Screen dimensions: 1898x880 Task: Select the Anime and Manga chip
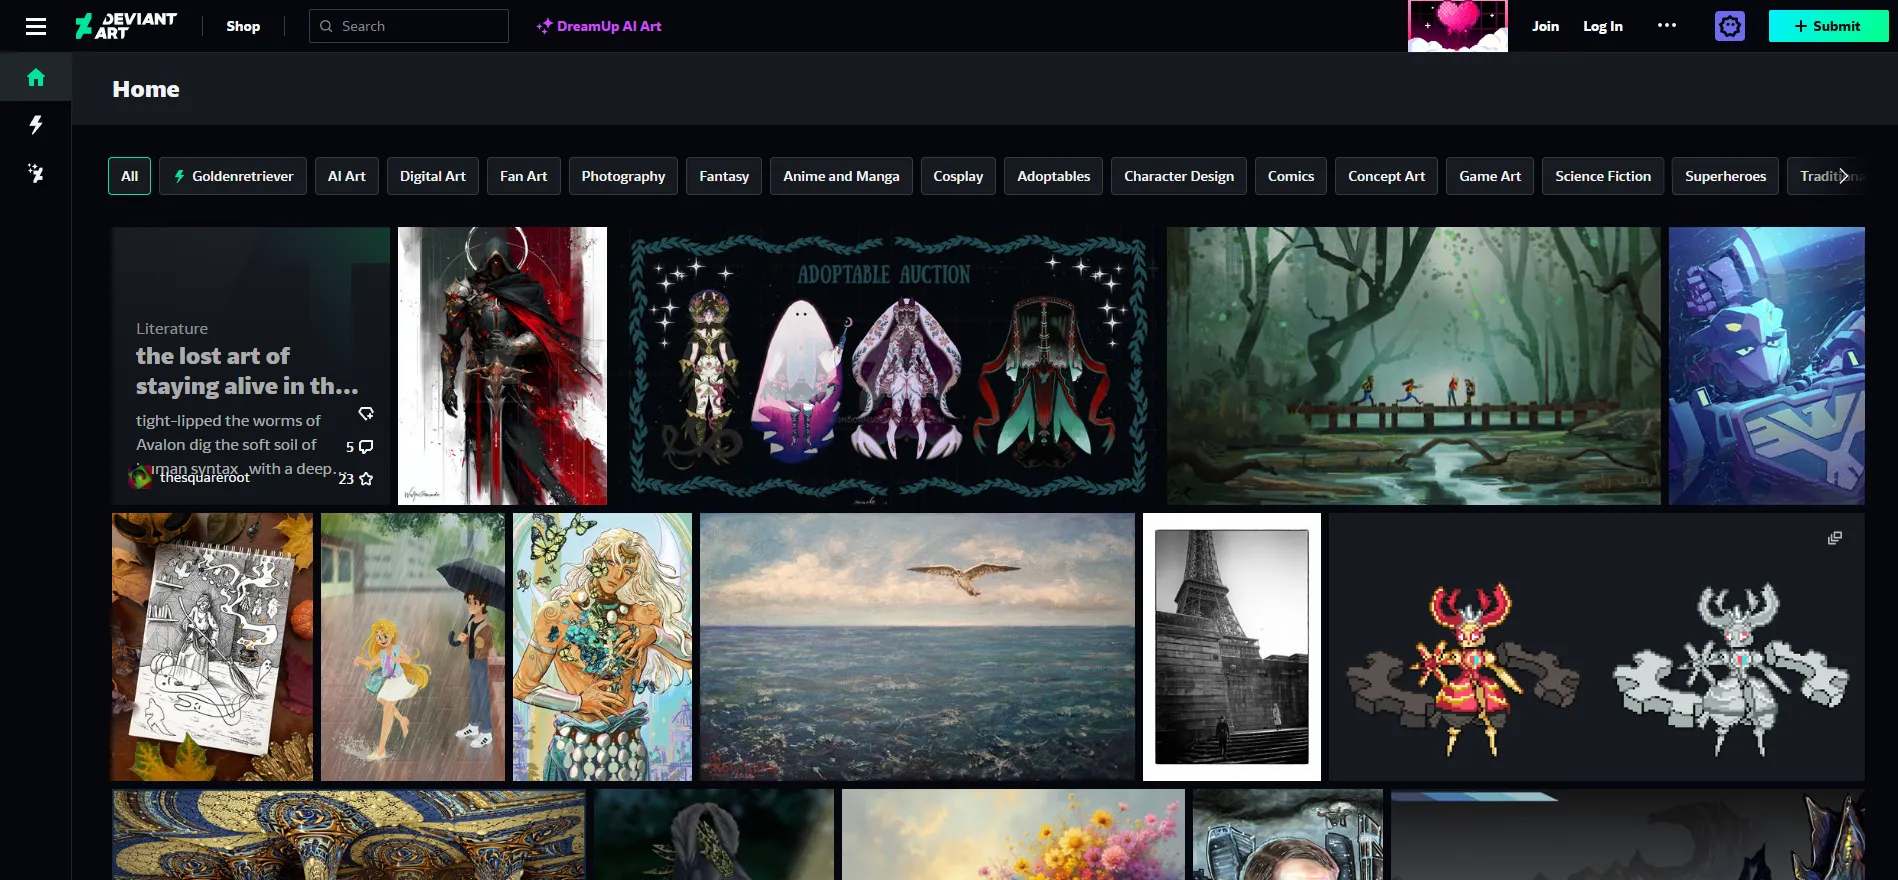[x=841, y=176]
